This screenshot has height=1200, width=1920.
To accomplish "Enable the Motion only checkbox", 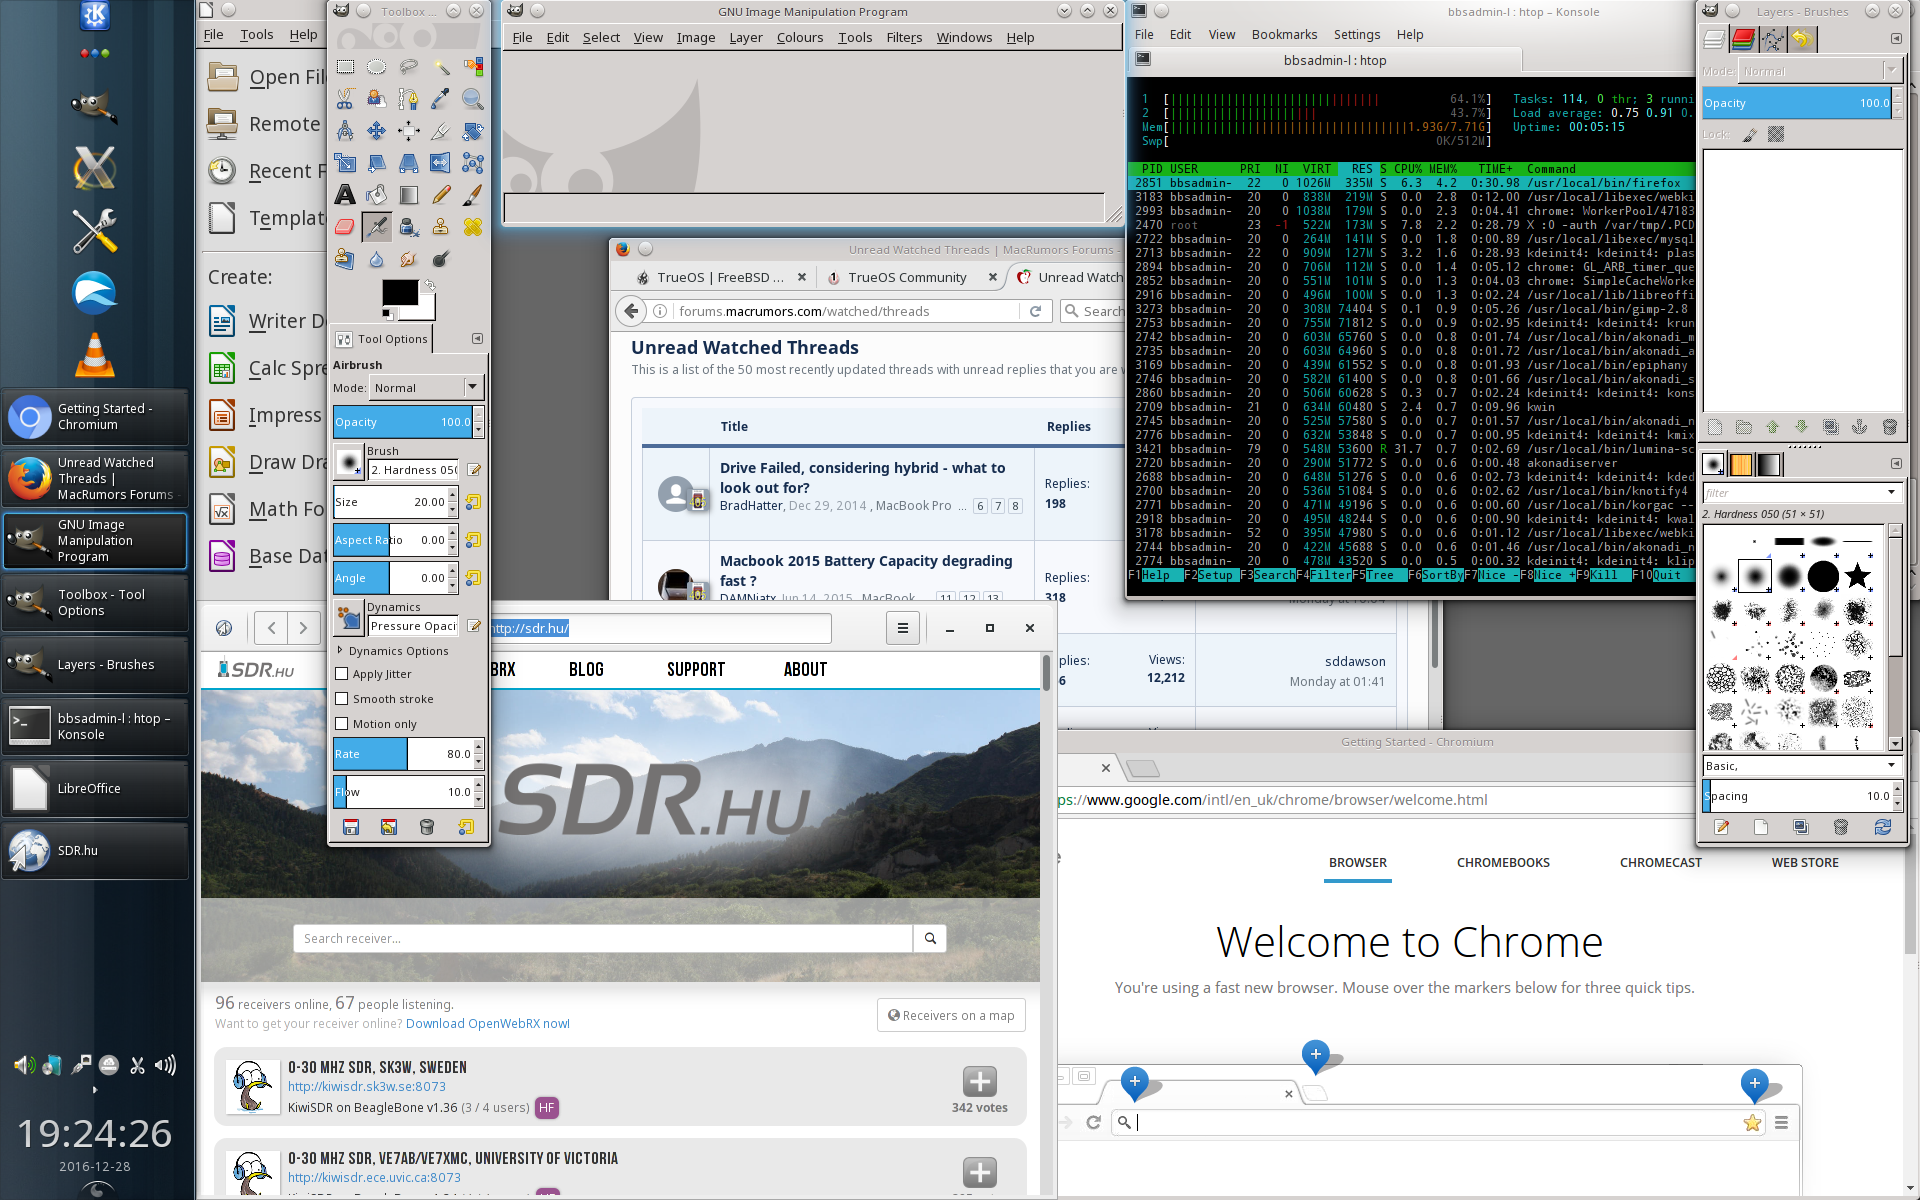I will [342, 724].
